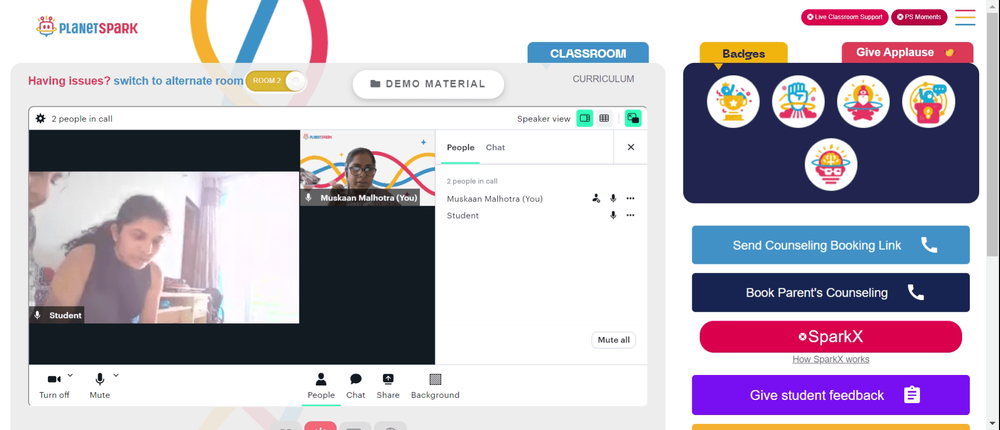
Task: Open DEMO MATERIAL folder
Action: [428, 84]
